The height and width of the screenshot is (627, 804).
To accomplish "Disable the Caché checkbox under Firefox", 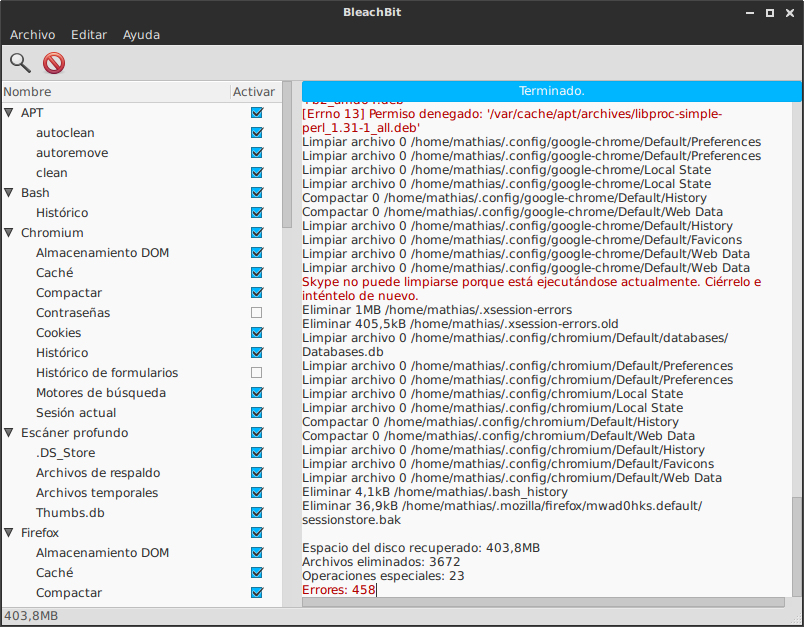I will coord(256,573).
